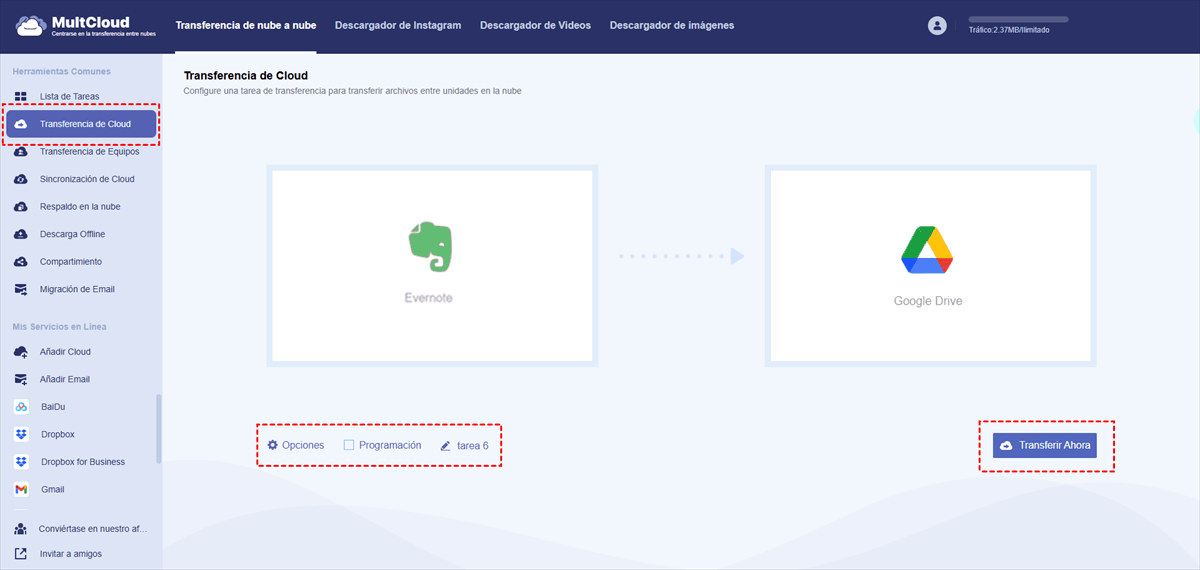1200x570 pixels.
Task: Click the Descarga Offline icon
Action: (x=20, y=234)
